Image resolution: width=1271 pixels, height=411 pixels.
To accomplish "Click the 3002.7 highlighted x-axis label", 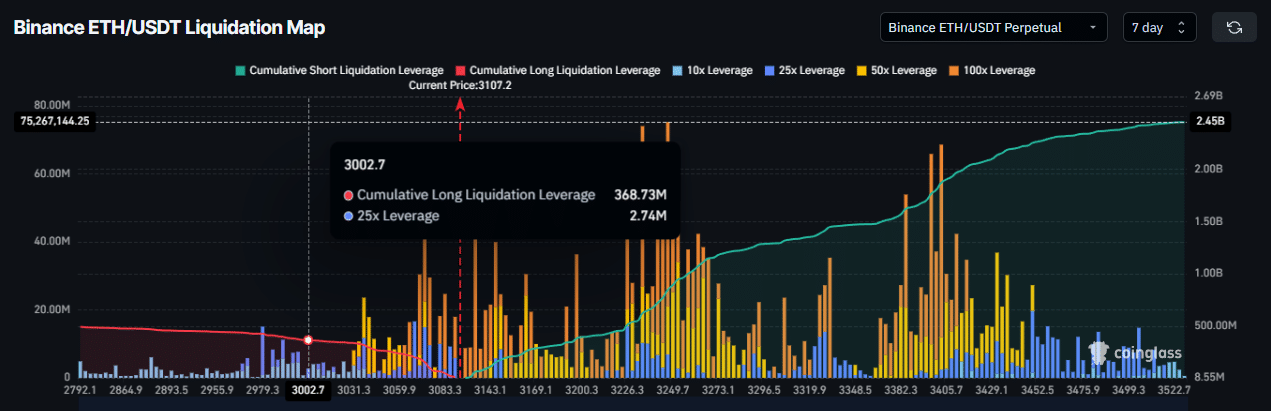I will click(x=307, y=390).
